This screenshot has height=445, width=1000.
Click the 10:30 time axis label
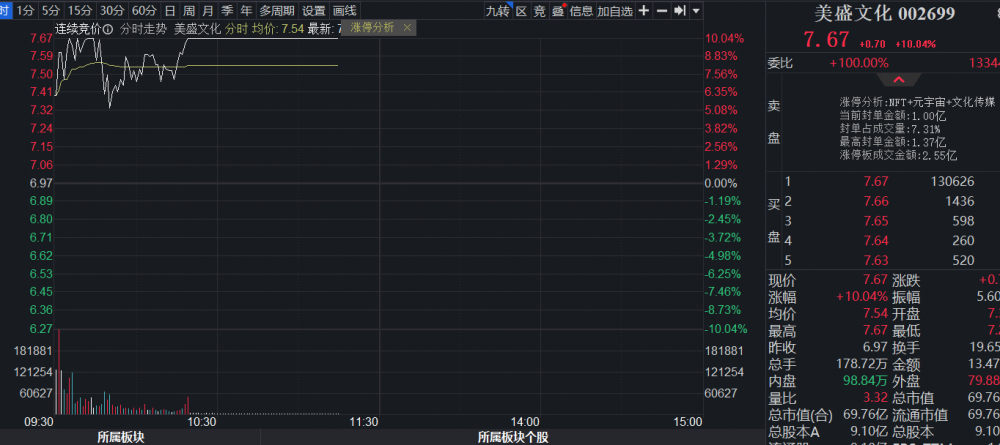202,422
